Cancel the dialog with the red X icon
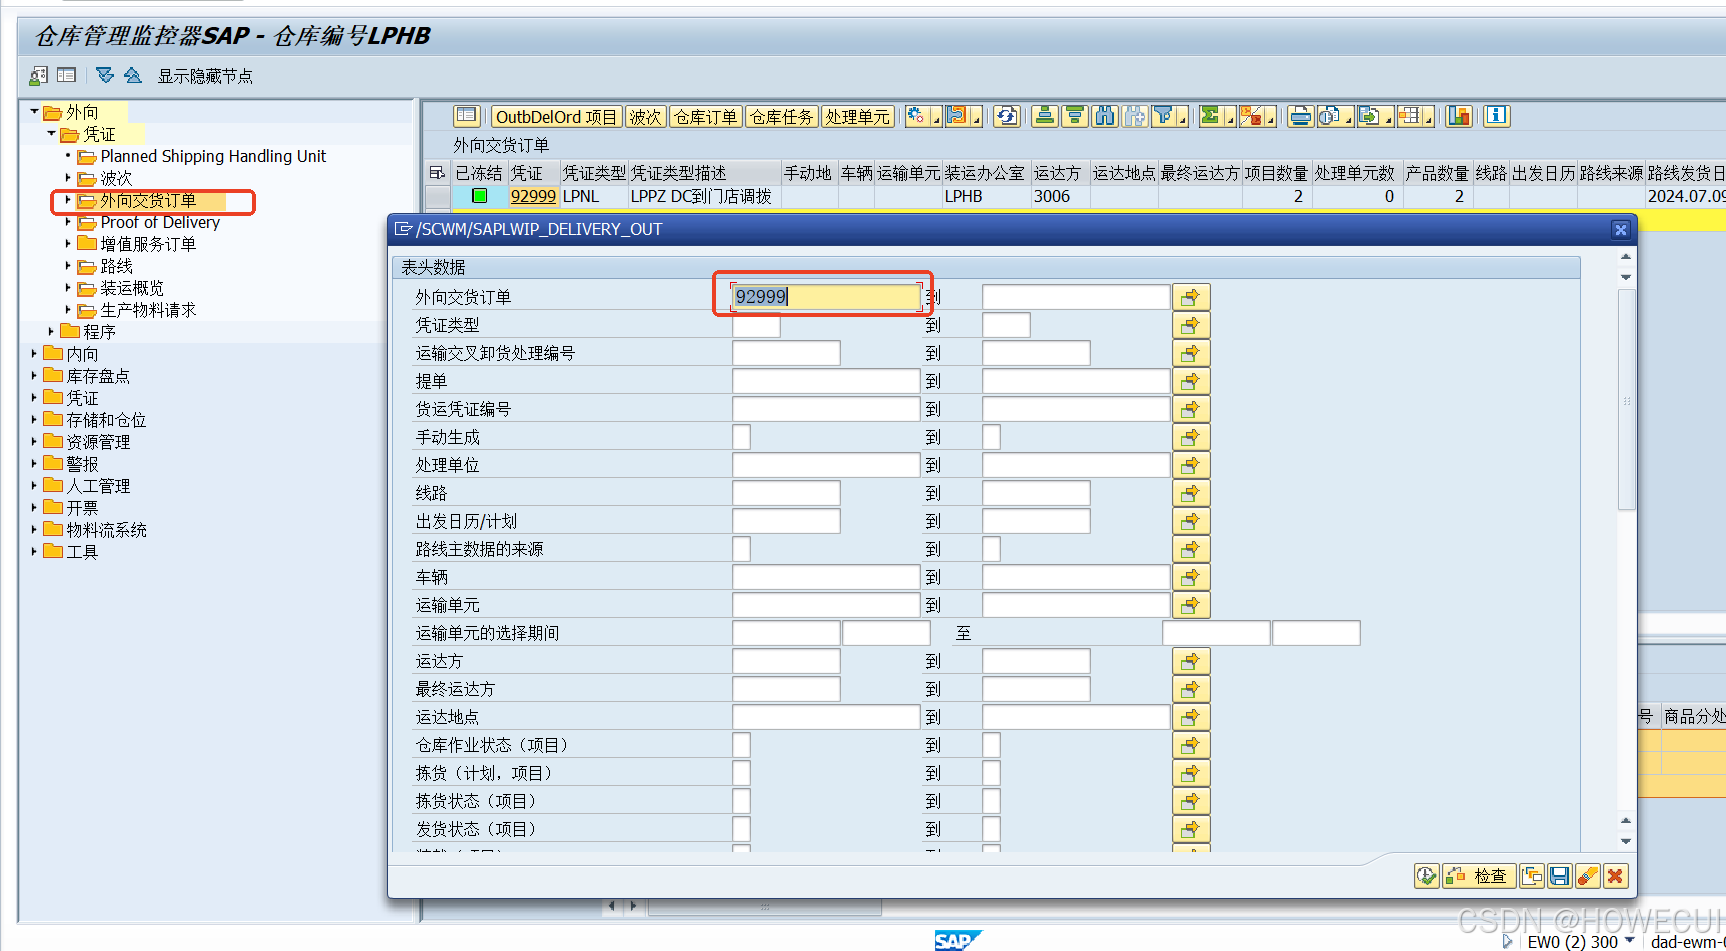 click(x=1615, y=876)
